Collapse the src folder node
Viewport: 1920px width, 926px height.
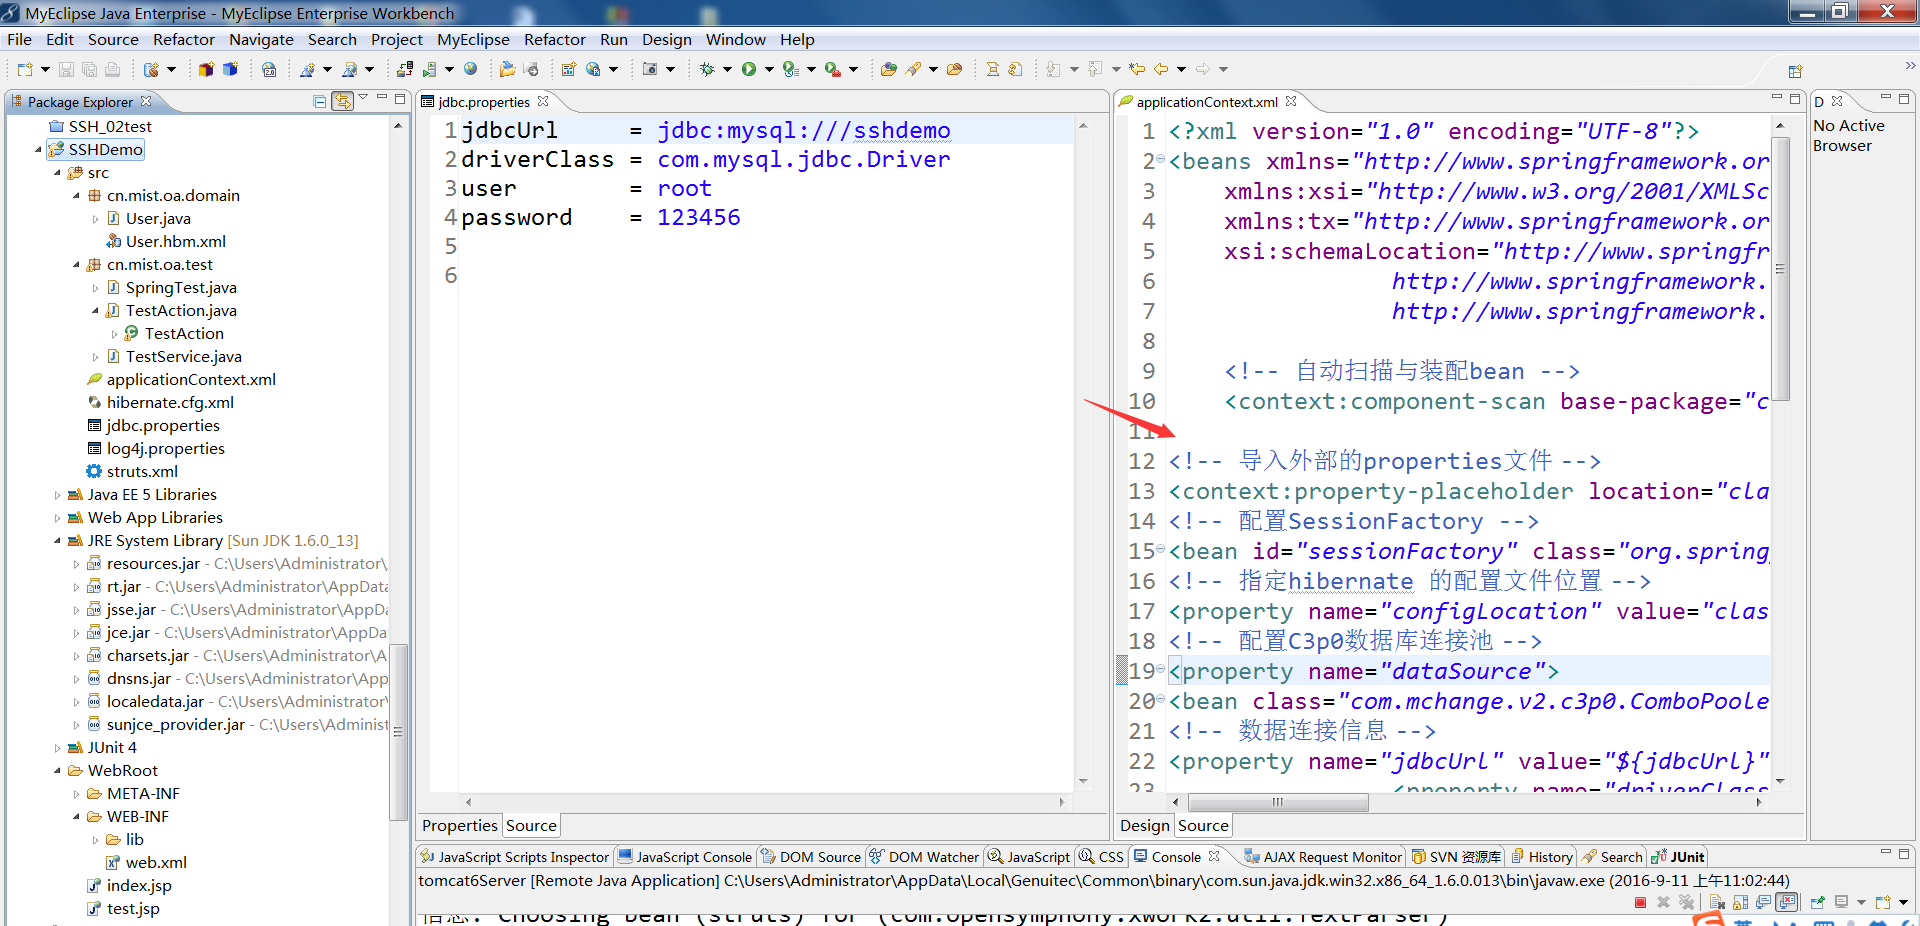(x=57, y=173)
